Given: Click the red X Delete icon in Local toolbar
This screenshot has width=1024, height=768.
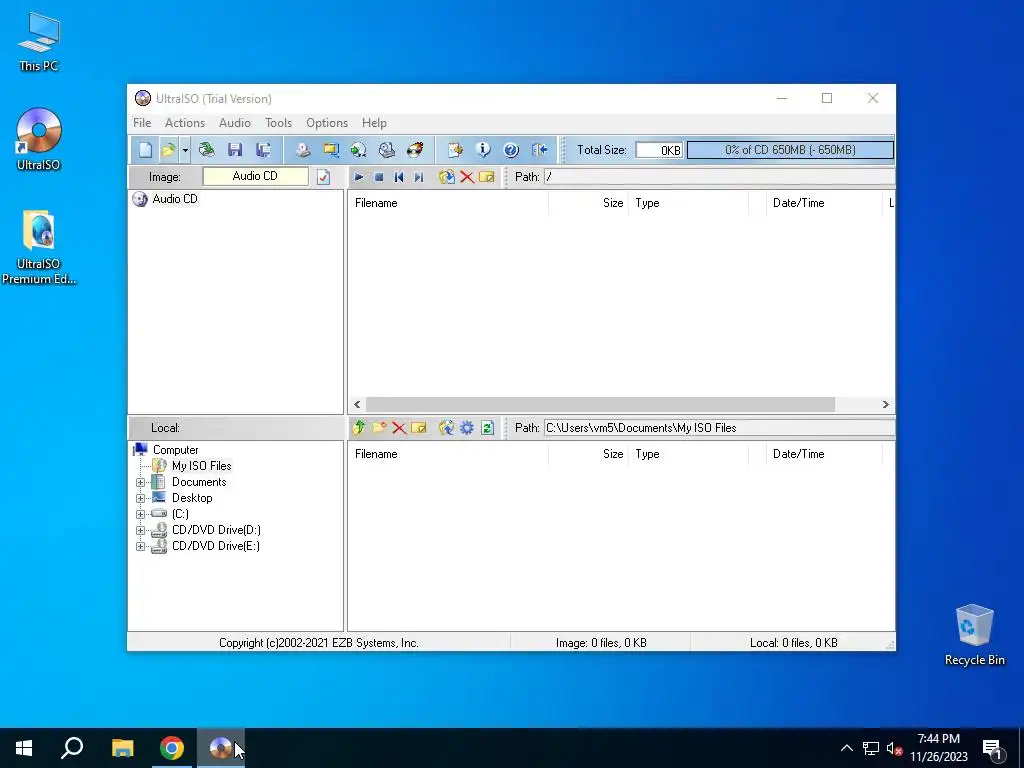Looking at the screenshot, I should click(x=399, y=428).
